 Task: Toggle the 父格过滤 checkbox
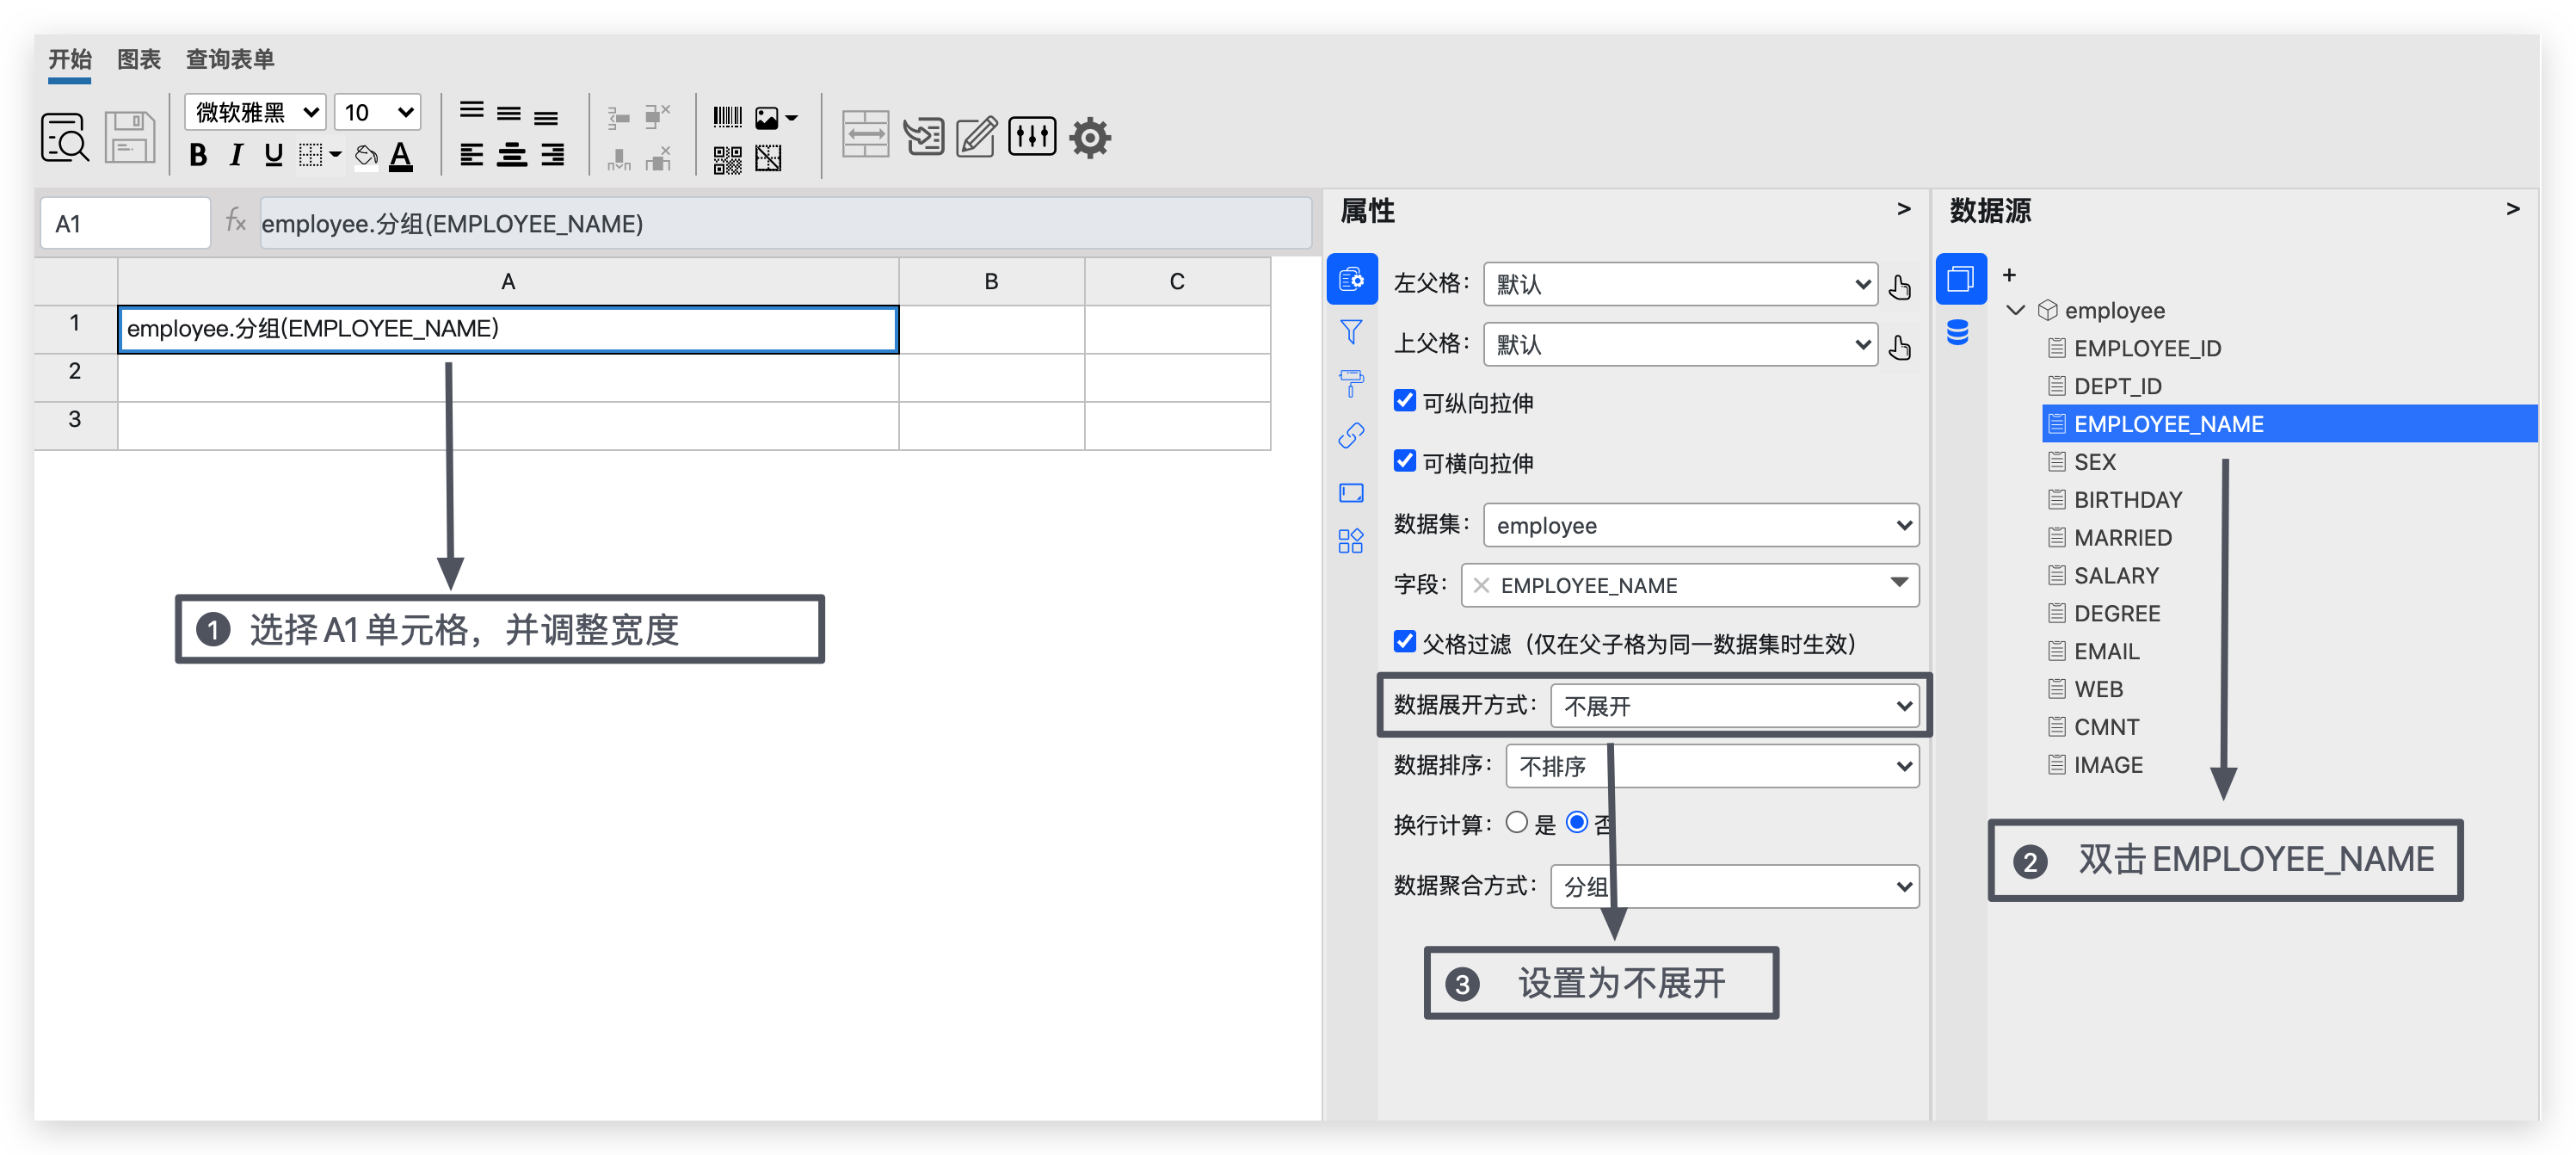point(1404,642)
